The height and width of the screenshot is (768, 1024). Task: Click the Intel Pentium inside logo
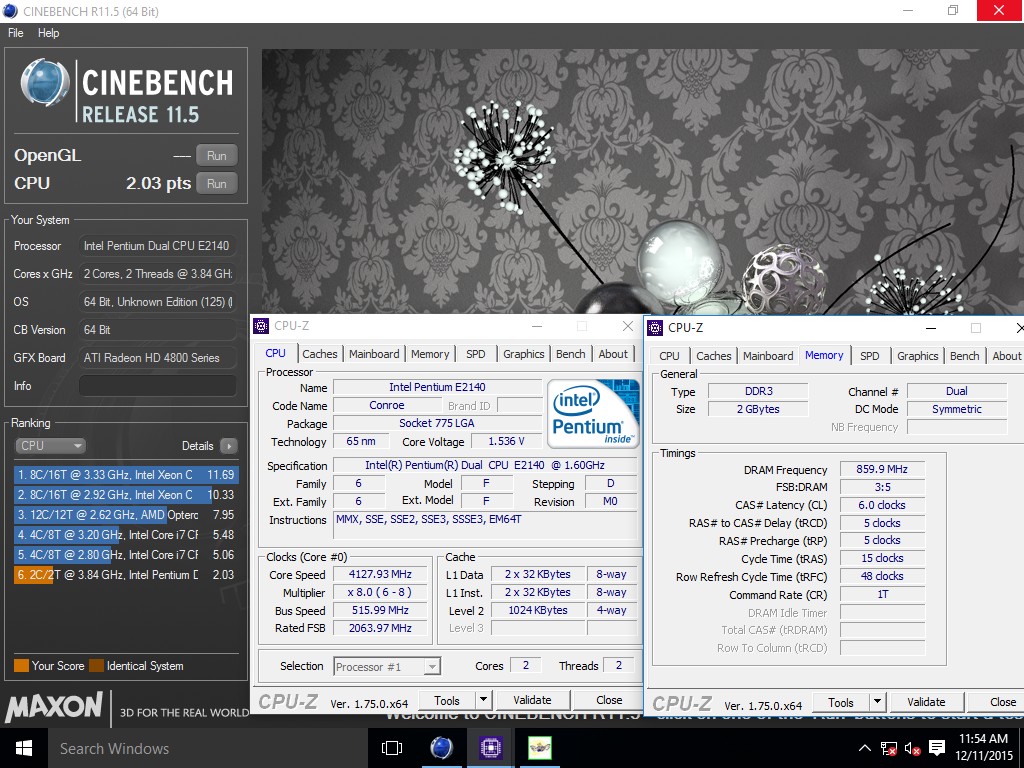coord(593,413)
